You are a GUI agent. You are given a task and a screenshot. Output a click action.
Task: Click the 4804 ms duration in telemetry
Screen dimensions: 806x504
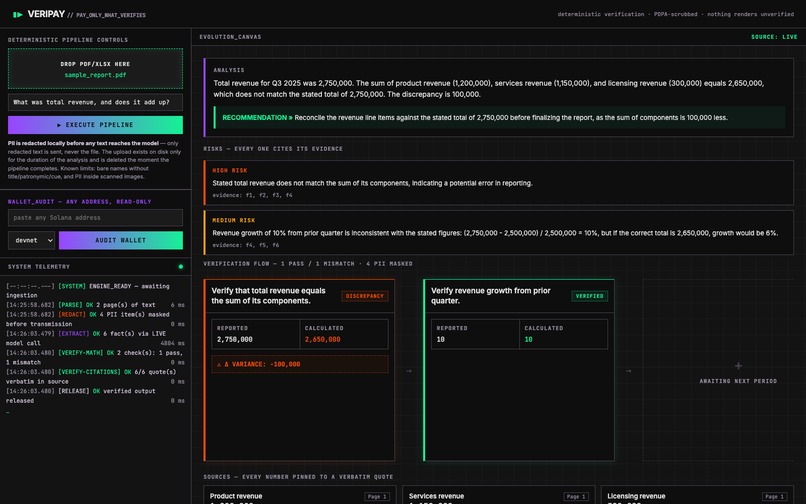tap(172, 343)
